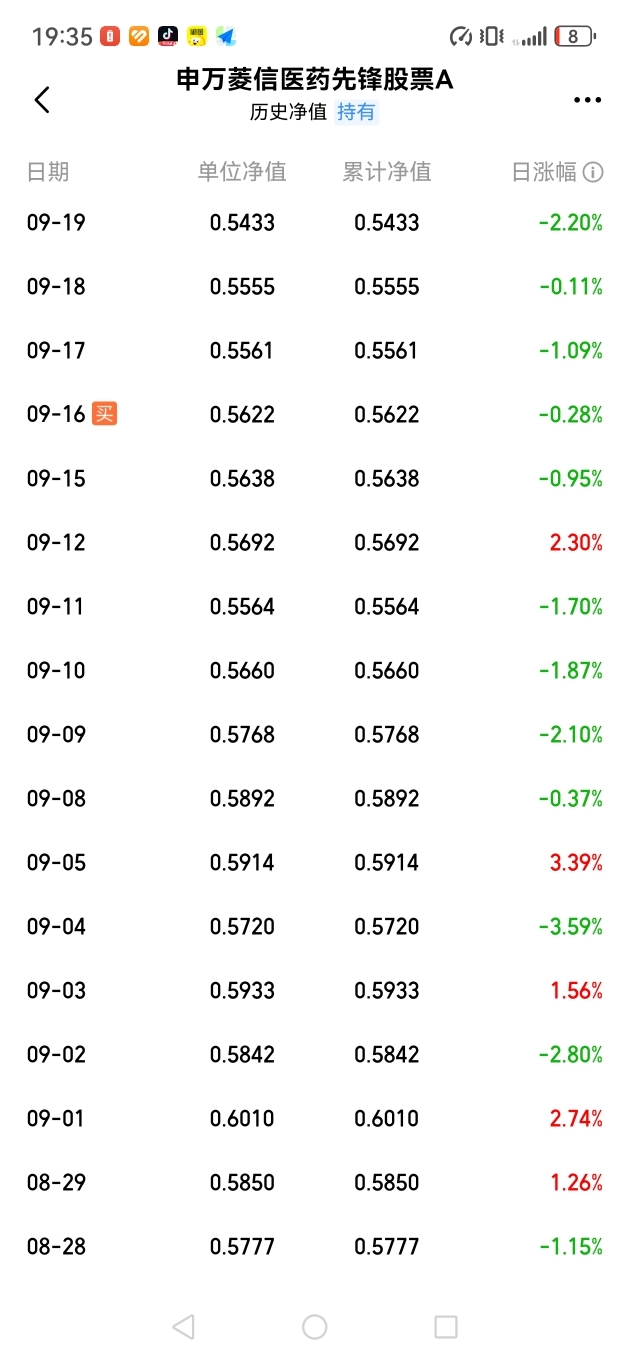Select the 09-12 row with 2.30% gain
The width and height of the screenshot is (630, 1360).
315,542
